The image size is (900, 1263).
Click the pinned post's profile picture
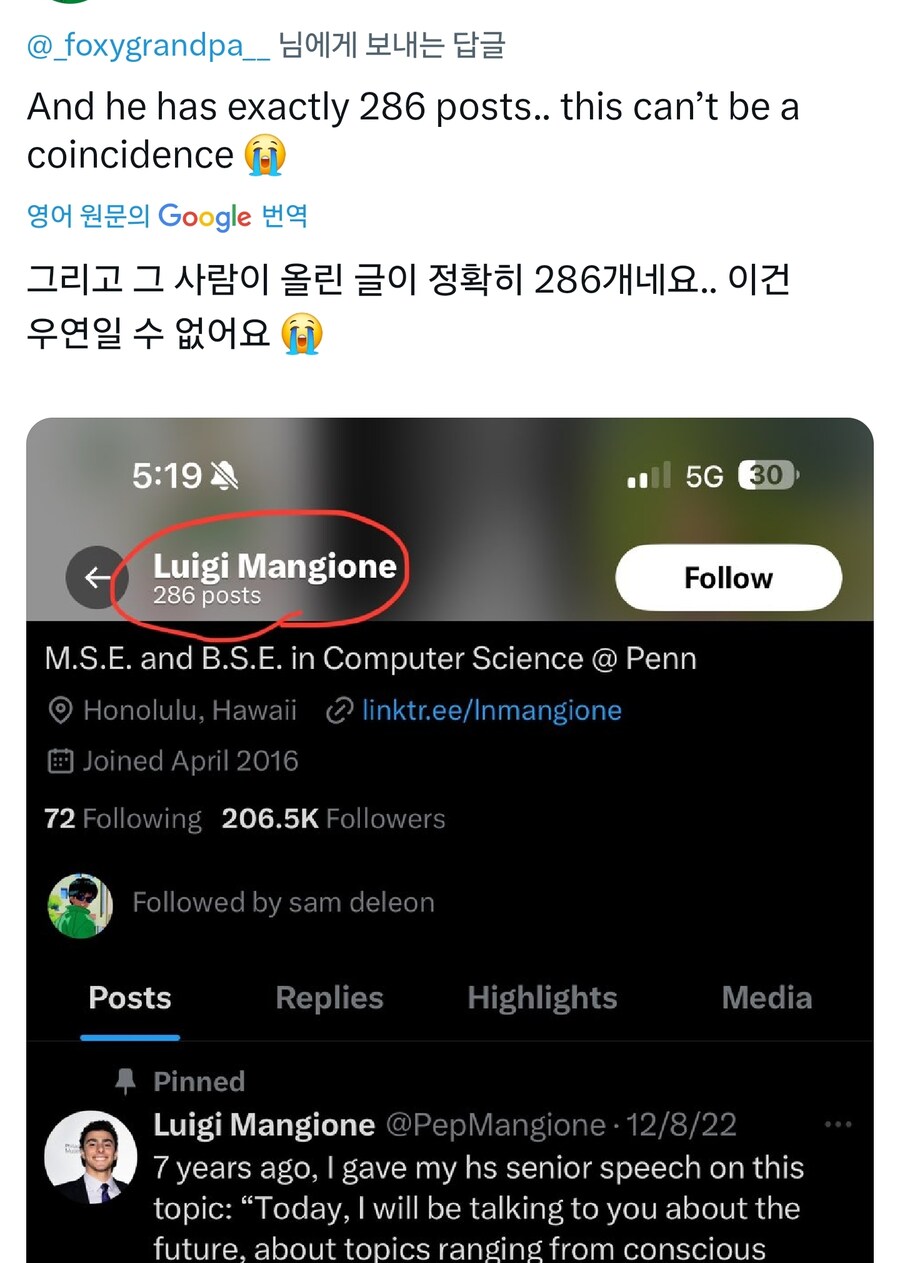coord(91,1157)
